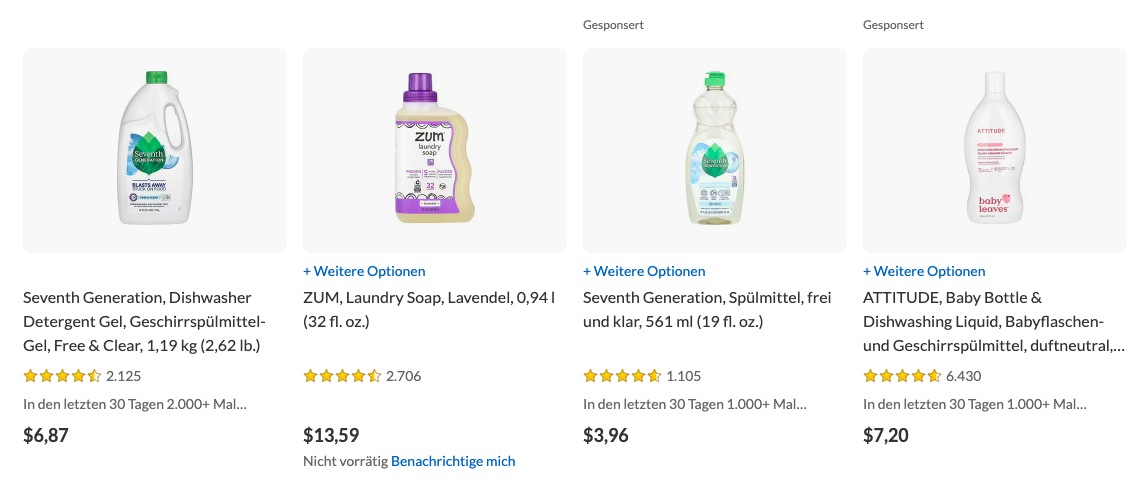This screenshot has height=495, width=1147.
Task: Click star rating of ZUM soap (2.706)
Action: (342, 376)
